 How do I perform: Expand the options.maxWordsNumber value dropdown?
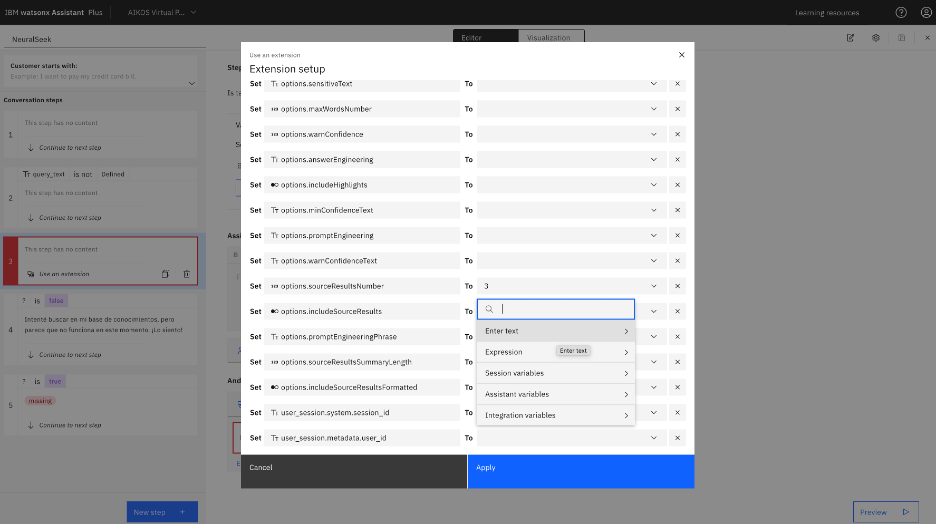654,109
